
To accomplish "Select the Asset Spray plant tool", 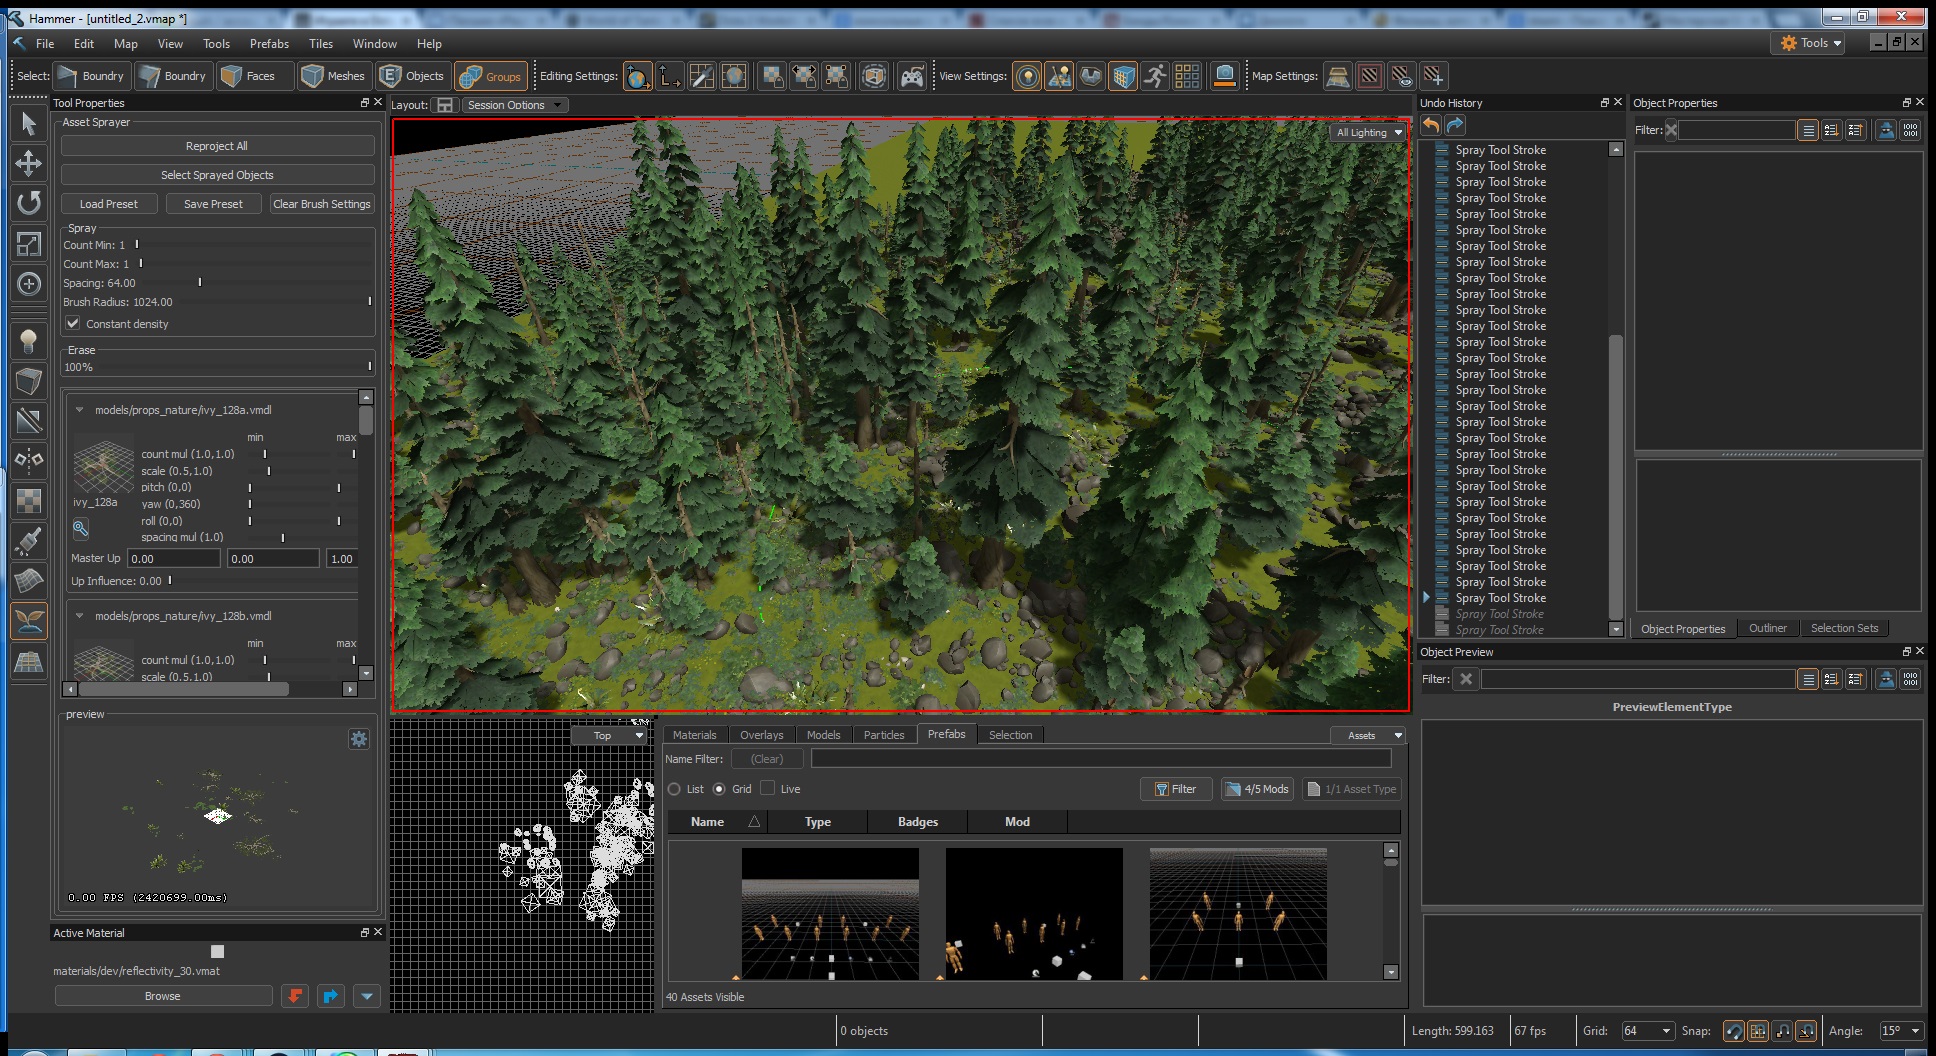I will [x=29, y=621].
